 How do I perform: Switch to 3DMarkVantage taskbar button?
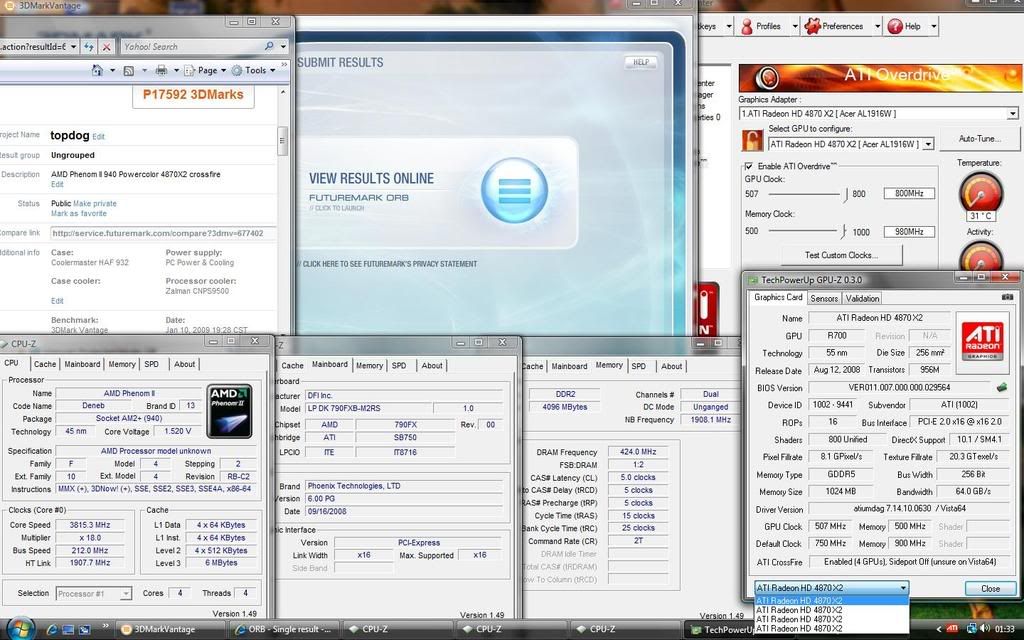pyautogui.click(x=170, y=630)
